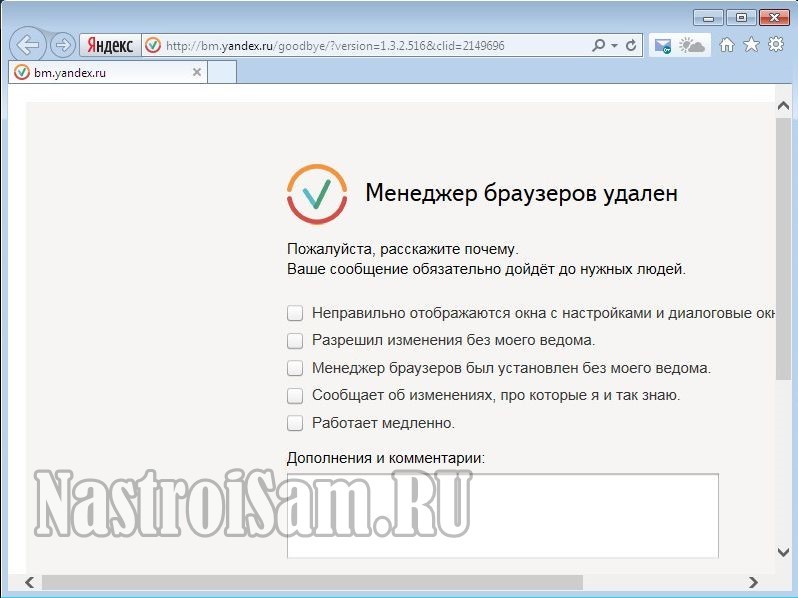Click label 'Дополнения и комментарии:'
Viewport: 798px width, 598px height.
386,458
